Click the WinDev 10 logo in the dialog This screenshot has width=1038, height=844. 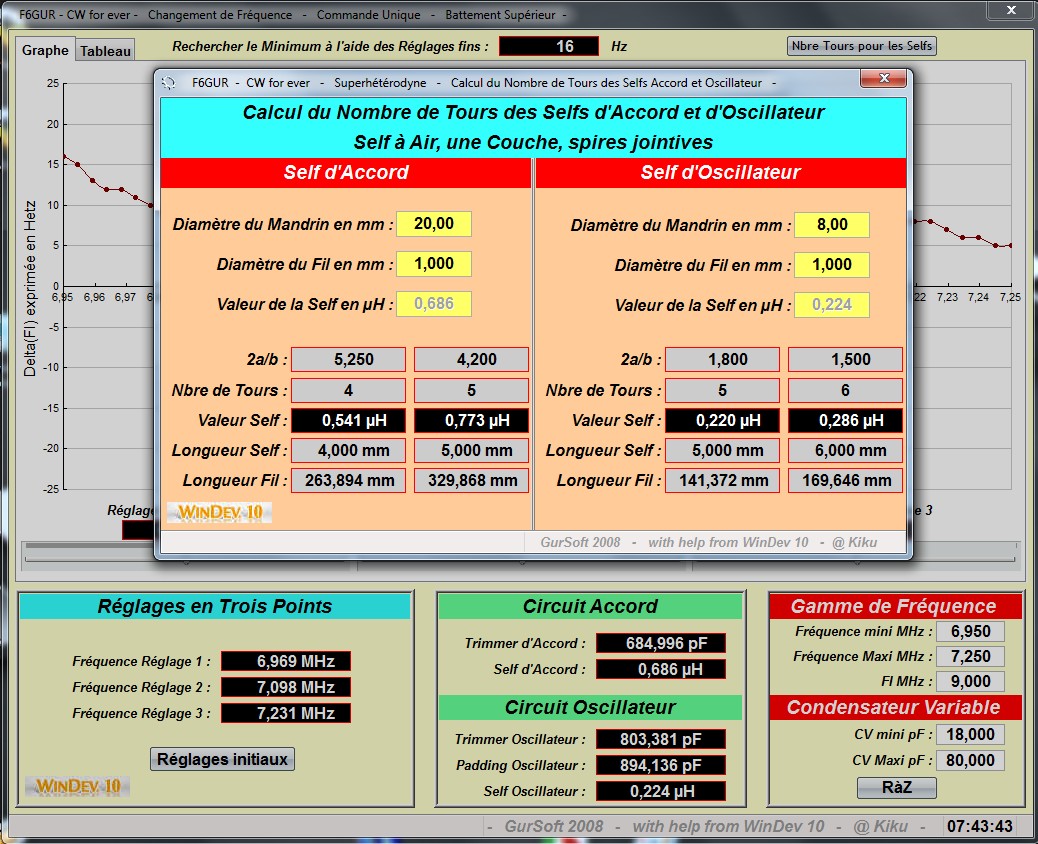(x=219, y=512)
